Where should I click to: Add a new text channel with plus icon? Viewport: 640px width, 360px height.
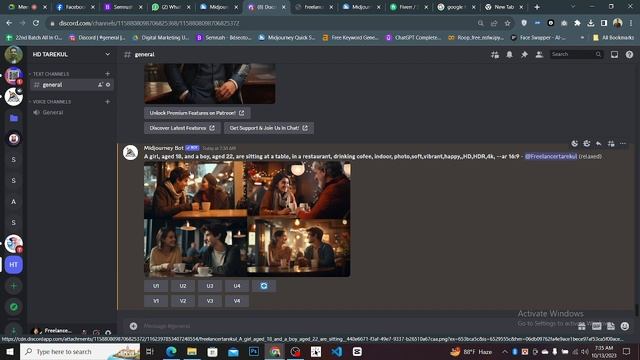[x=107, y=74]
